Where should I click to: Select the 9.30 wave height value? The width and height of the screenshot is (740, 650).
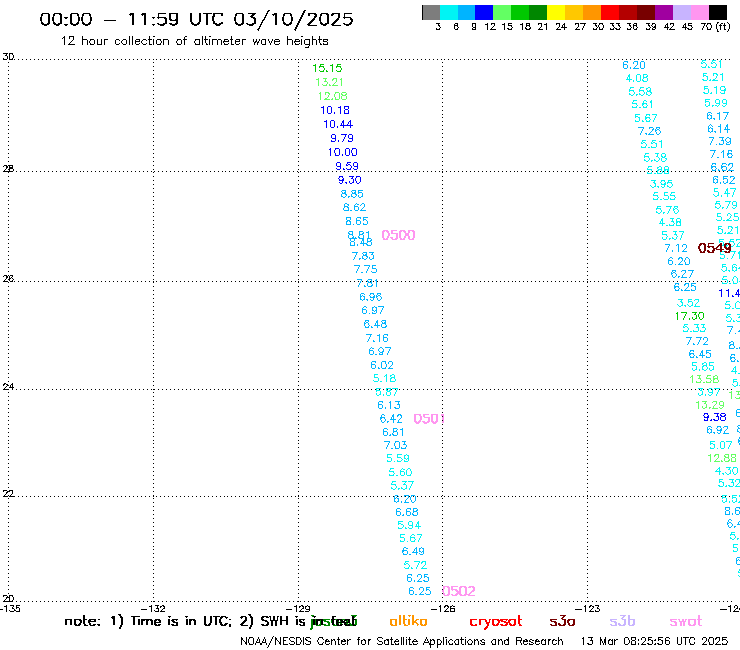[x=350, y=180]
